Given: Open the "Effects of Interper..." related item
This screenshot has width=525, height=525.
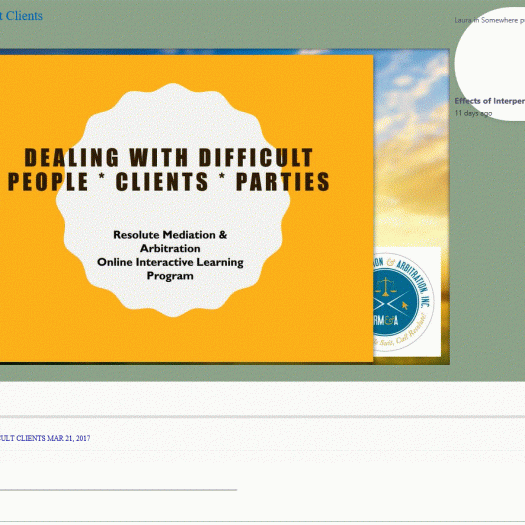Looking at the screenshot, I should click(490, 101).
